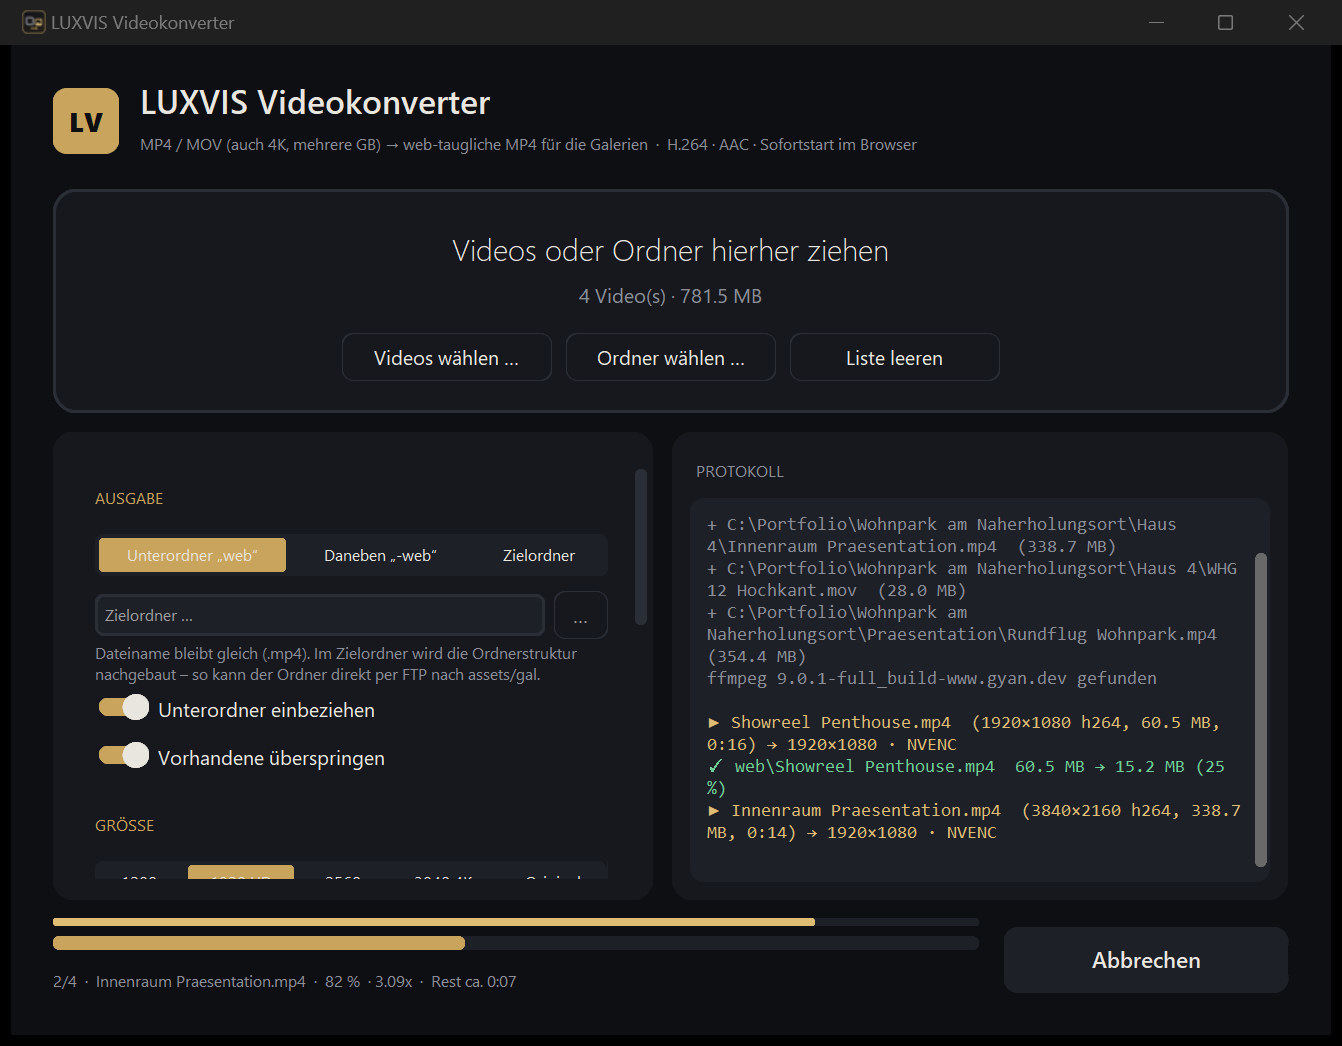Click the "LUXVIS Videokonverter" main heading
Image resolution: width=1342 pixels, height=1046 pixels.
(x=315, y=102)
